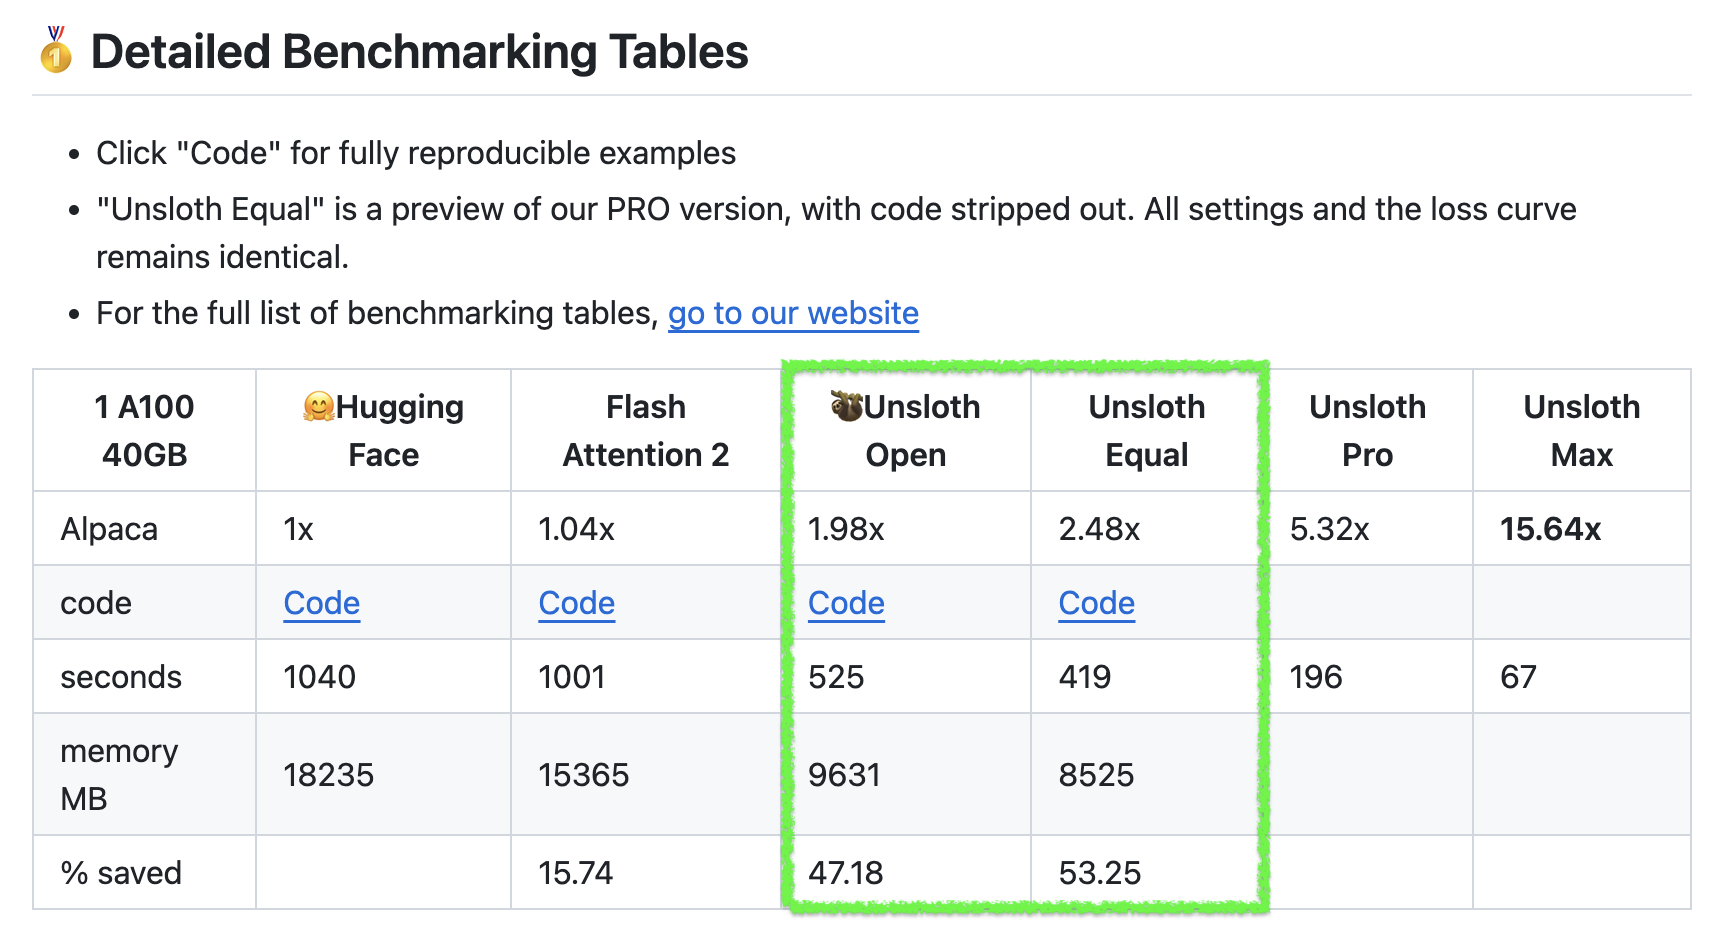1728x930 pixels.
Task: Click 'For the full list of benchmarking tables' text
Action: click(378, 313)
